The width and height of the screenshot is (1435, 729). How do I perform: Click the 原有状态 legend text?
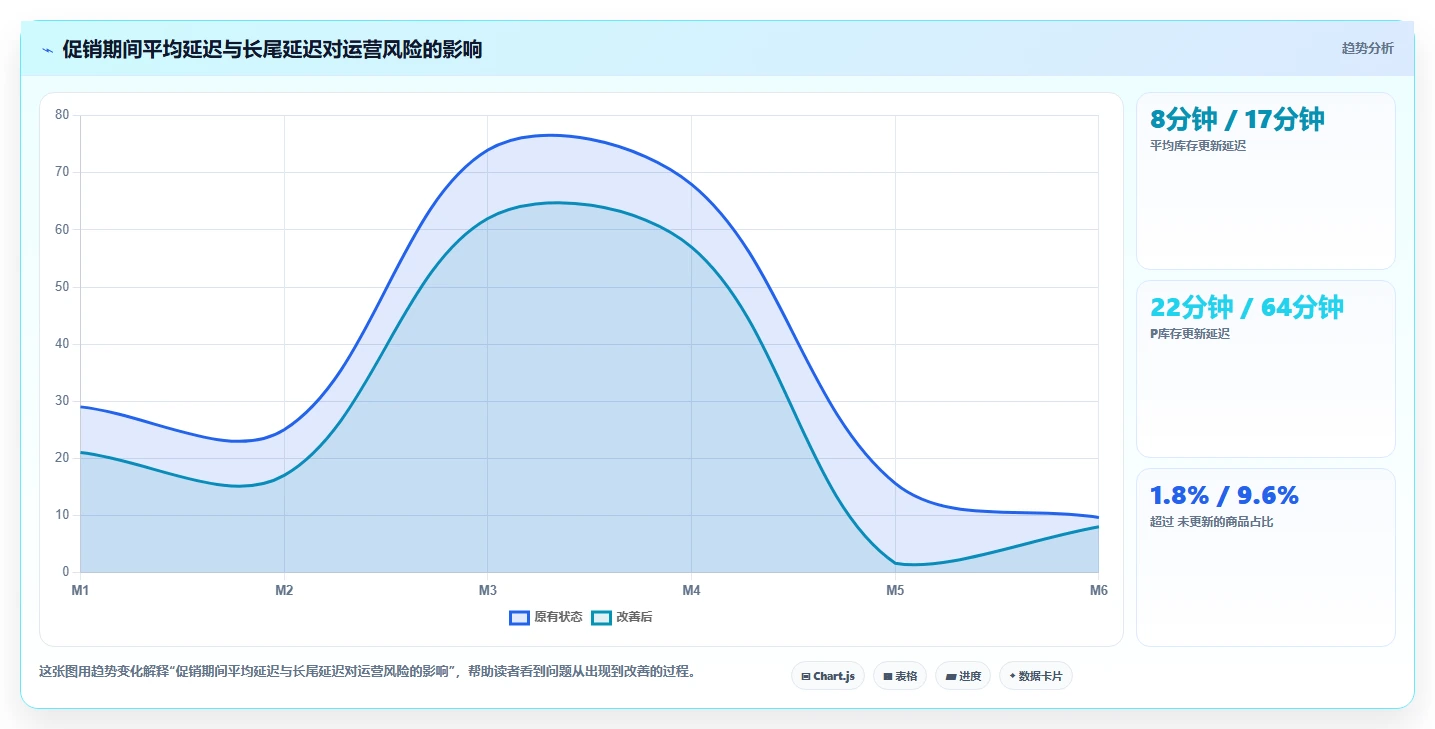tap(558, 618)
